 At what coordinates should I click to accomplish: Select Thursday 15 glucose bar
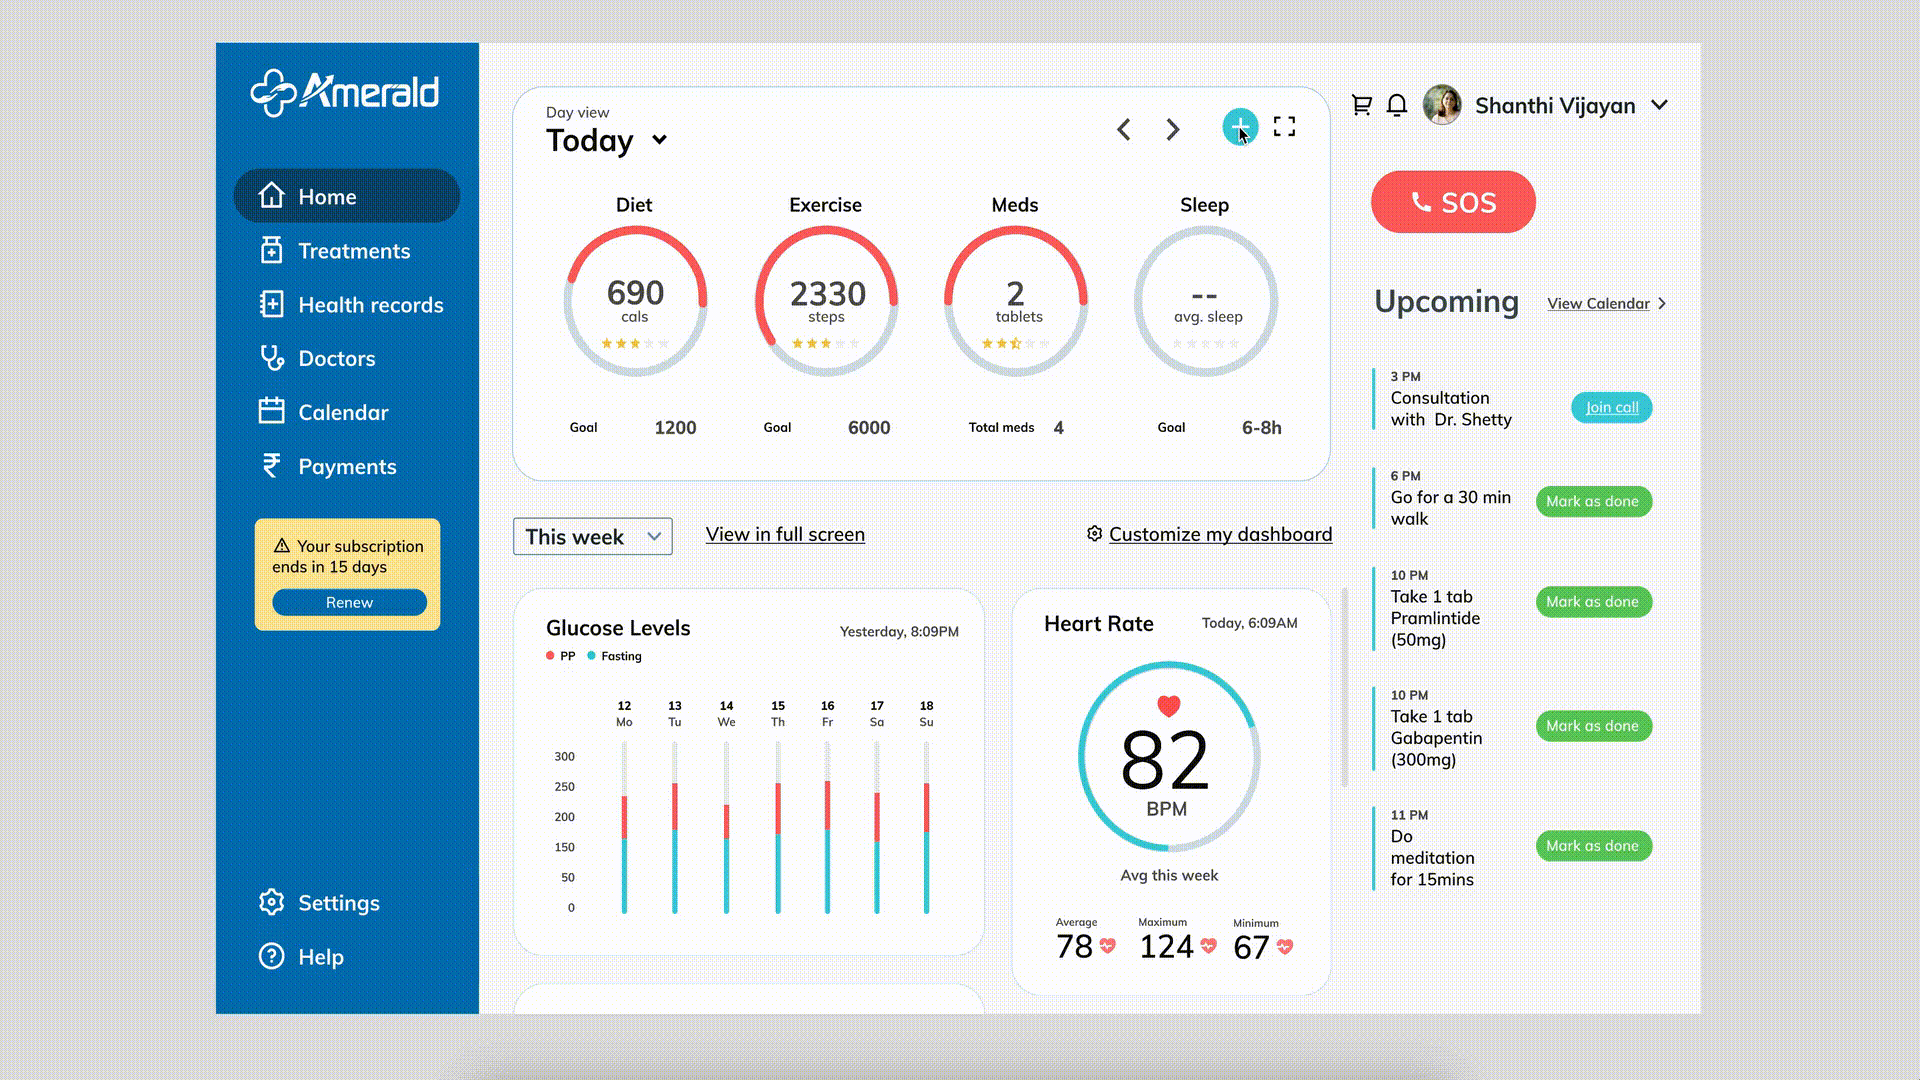click(778, 827)
